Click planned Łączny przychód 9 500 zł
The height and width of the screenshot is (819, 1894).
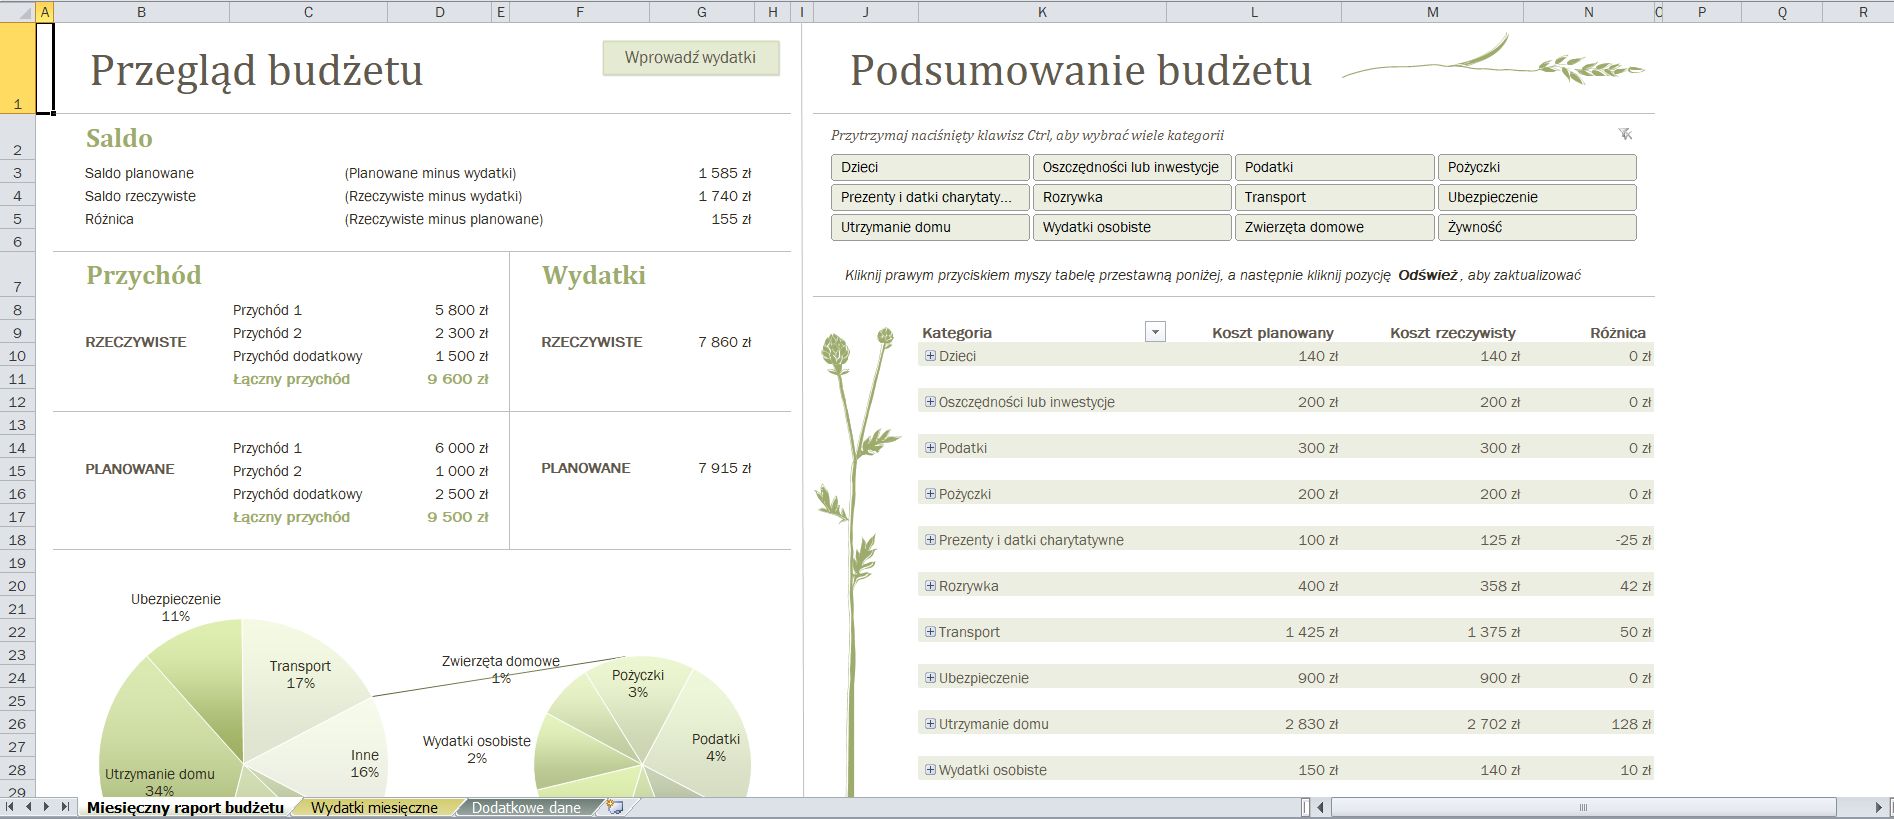458,517
